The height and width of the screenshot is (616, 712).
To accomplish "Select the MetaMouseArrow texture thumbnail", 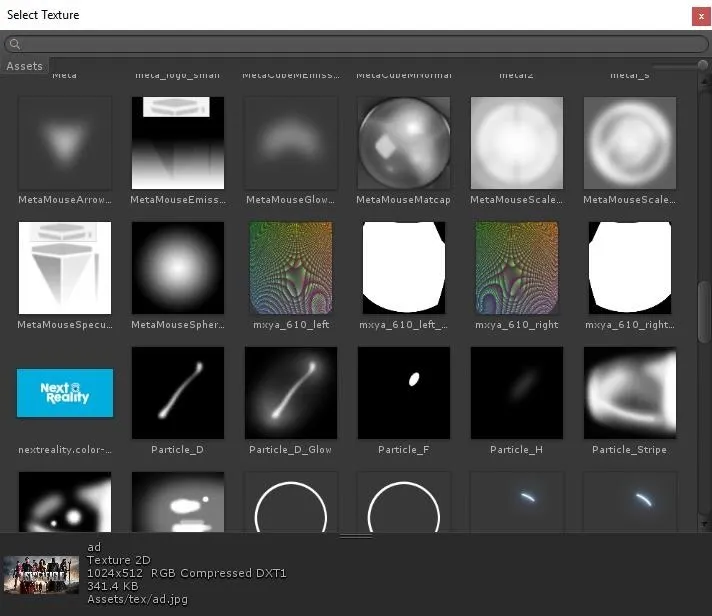I will tap(64, 143).
